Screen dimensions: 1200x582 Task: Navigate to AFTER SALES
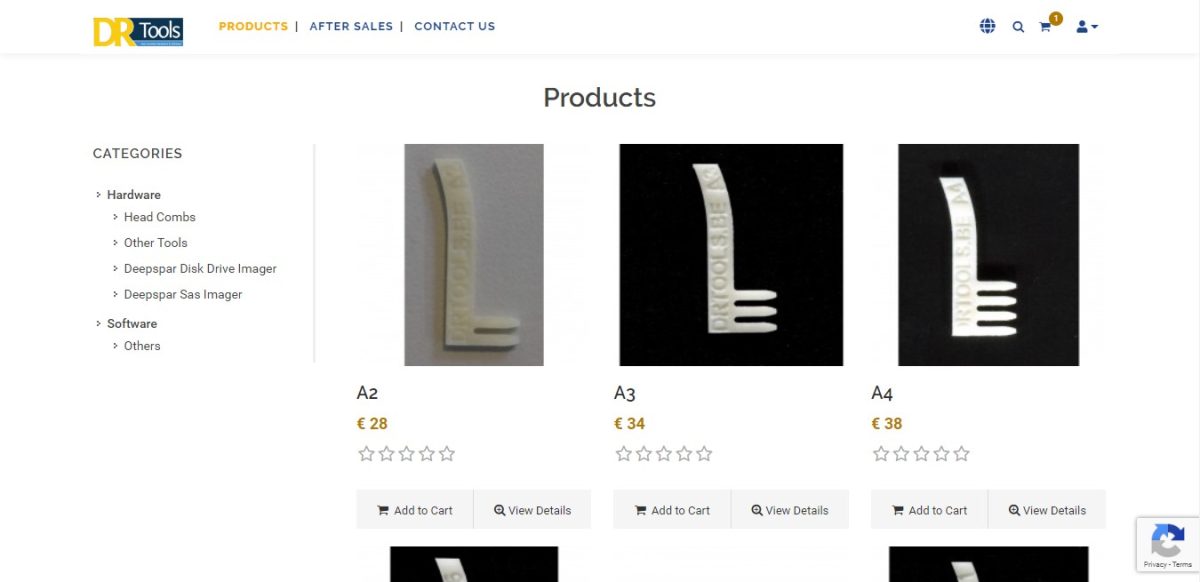351,26
